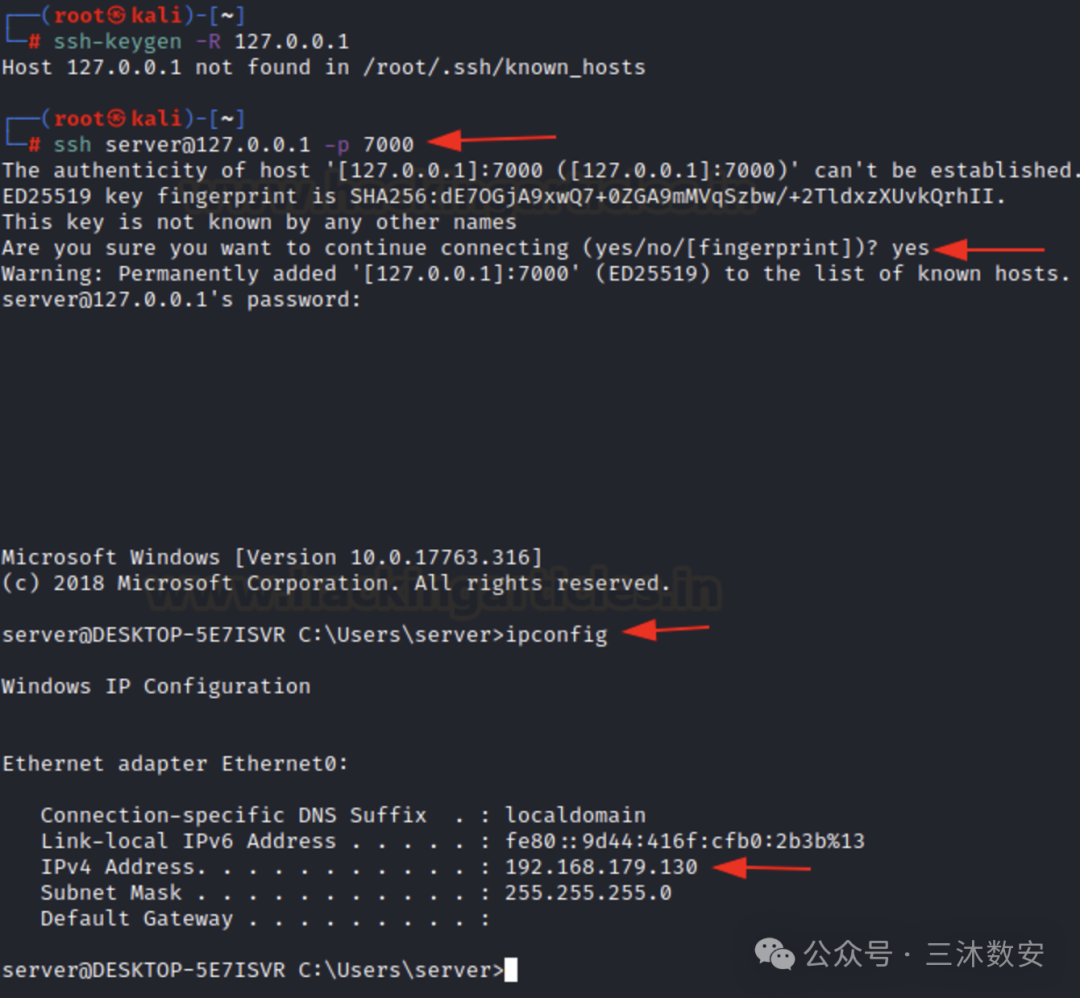The width and height of the screenshot is (1080, 998).
Task: Click the terminal cursor block at prompt
Action: tap(510, 970)
